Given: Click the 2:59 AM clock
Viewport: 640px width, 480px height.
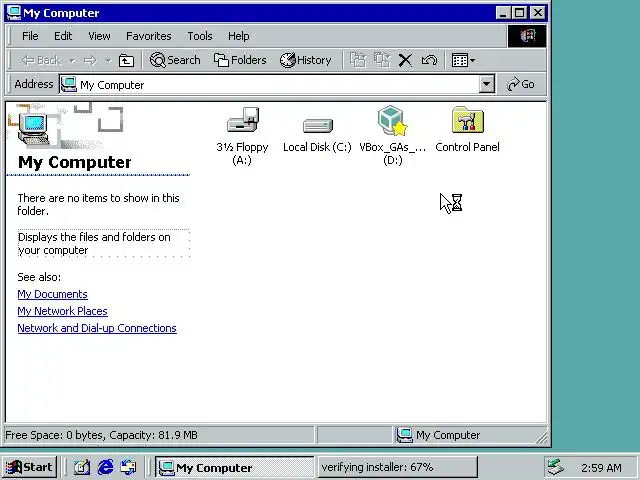Looking at the screenshot, I should tap(601, 468).
